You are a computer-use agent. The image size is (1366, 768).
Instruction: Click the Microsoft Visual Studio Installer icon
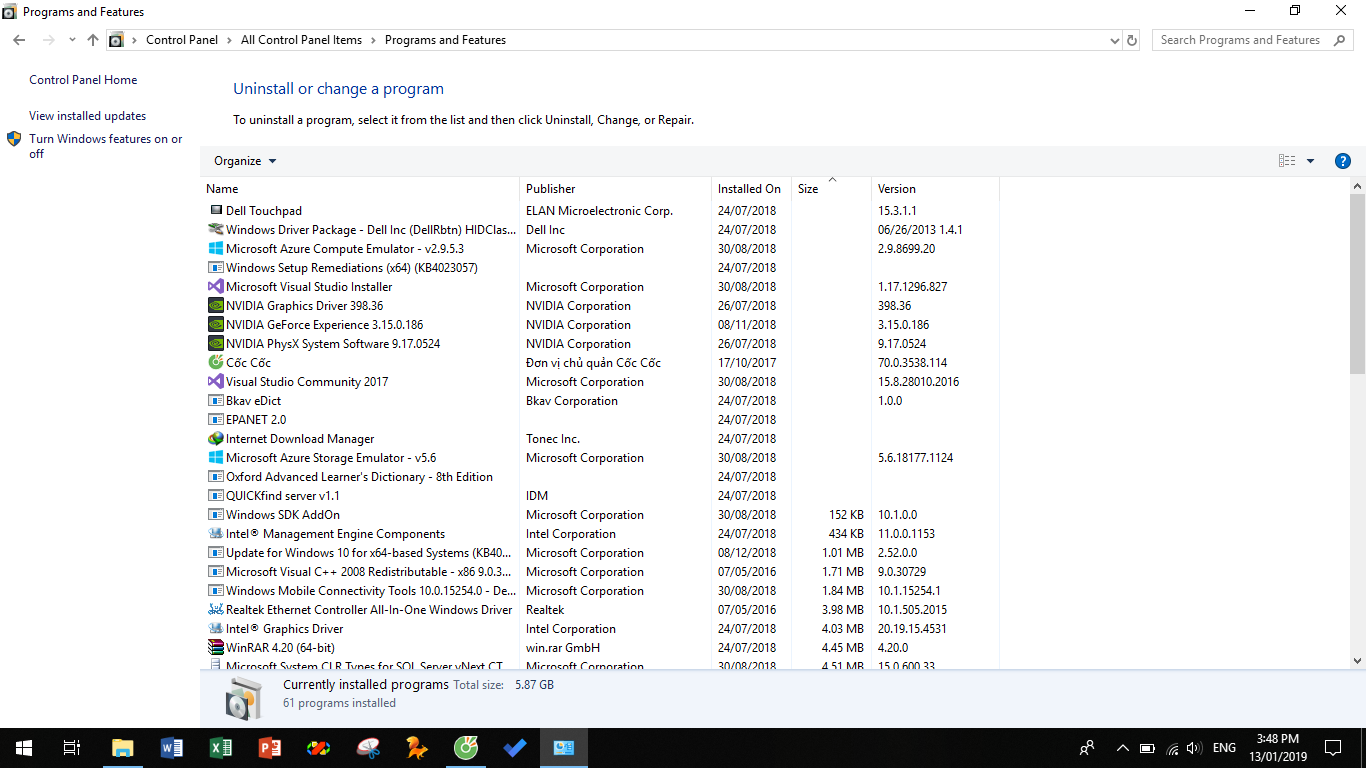pyautogui.click(x=215, y=287)
